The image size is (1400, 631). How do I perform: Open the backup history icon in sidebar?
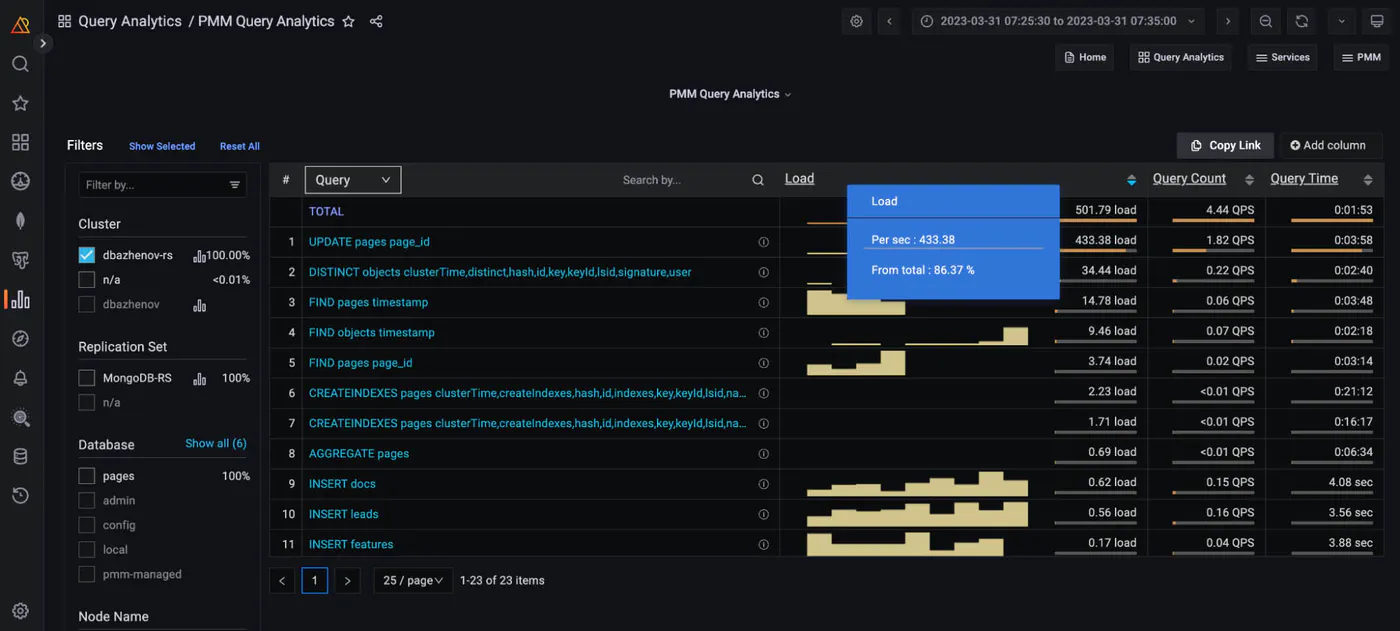coord(20,495)
